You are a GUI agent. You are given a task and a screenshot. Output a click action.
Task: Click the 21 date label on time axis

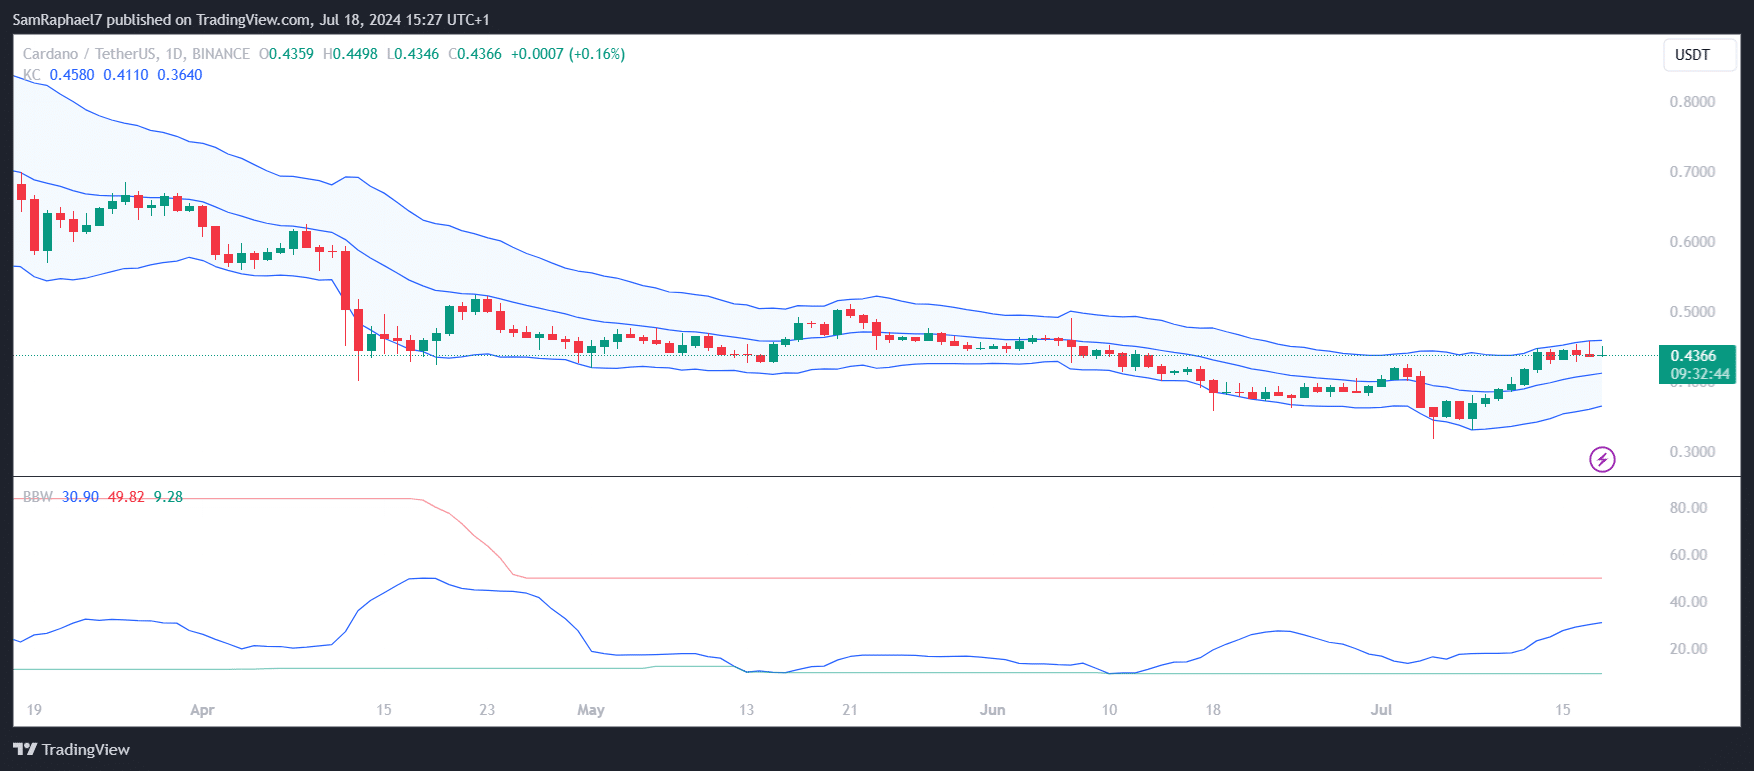(850, 710)
